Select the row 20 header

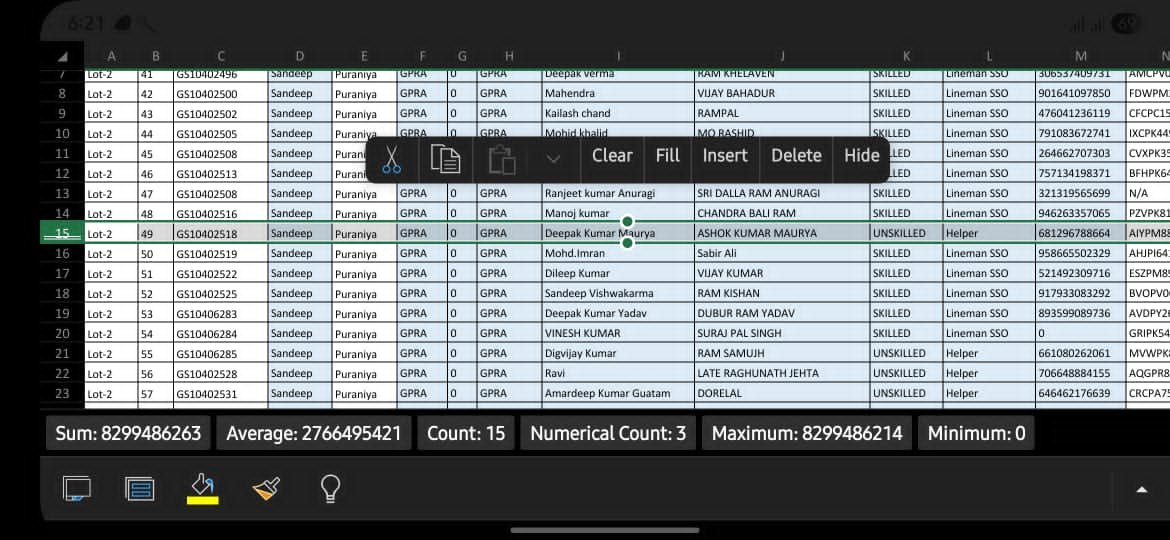coord(62,333)
